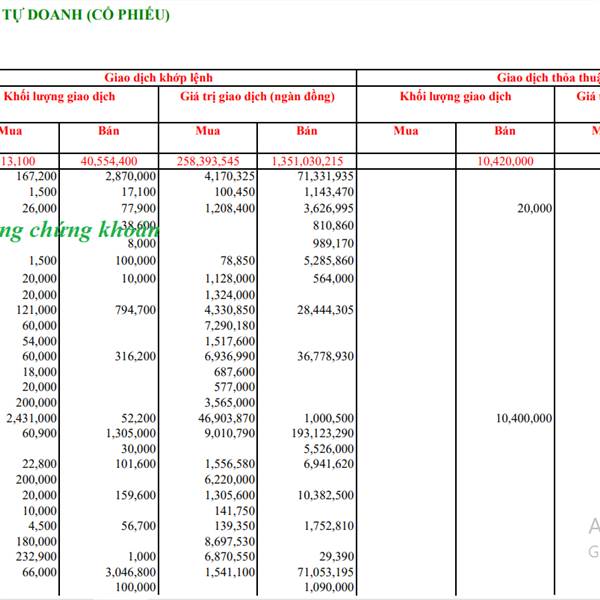Select 'Khối lượng giao dịch' under khớp lệnh

[59, 96]
